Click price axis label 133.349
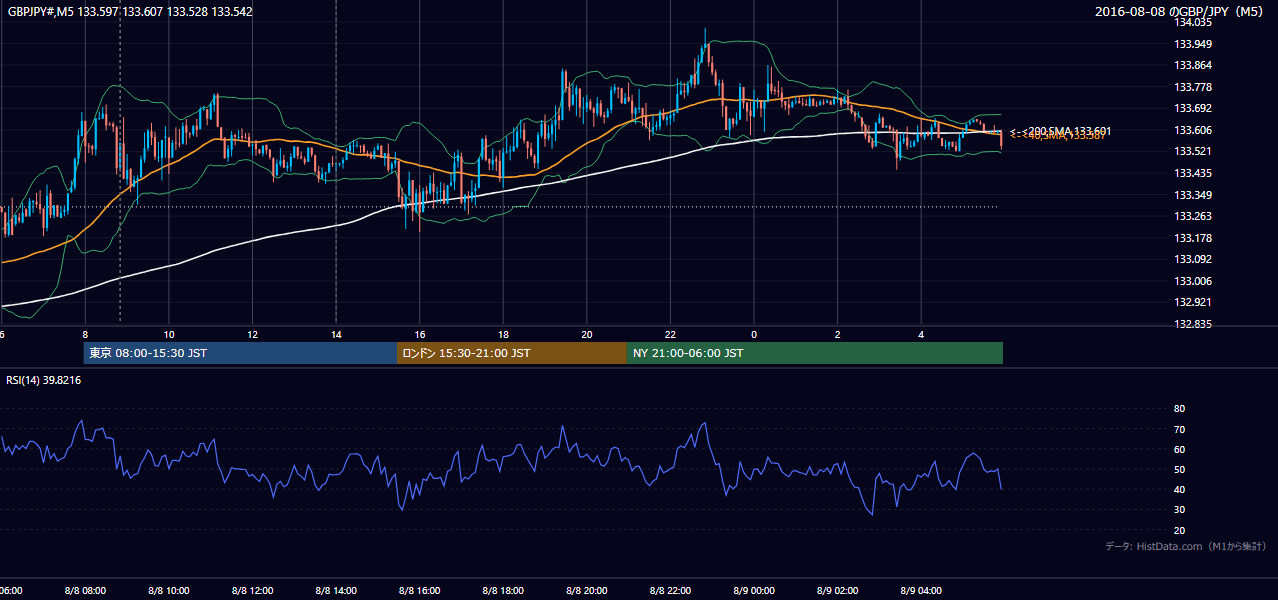Screen dimensions: 1278x600 click(x=1195, y=195)
